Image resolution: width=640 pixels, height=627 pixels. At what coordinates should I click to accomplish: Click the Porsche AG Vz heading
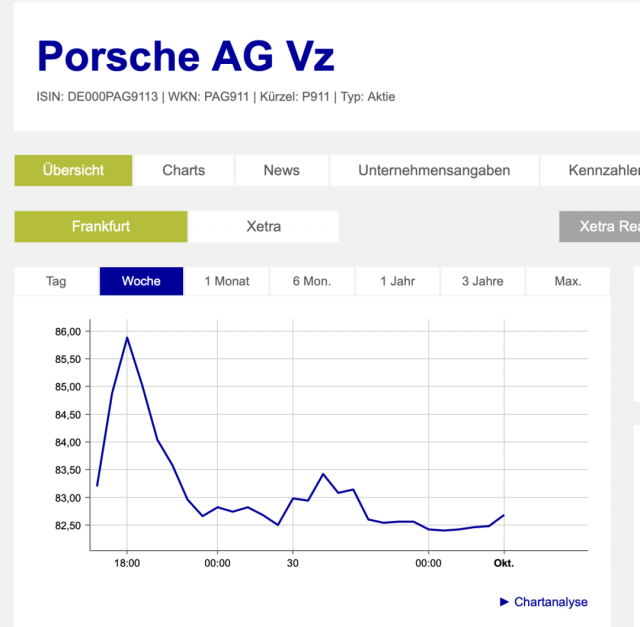(x=186, y=56)
